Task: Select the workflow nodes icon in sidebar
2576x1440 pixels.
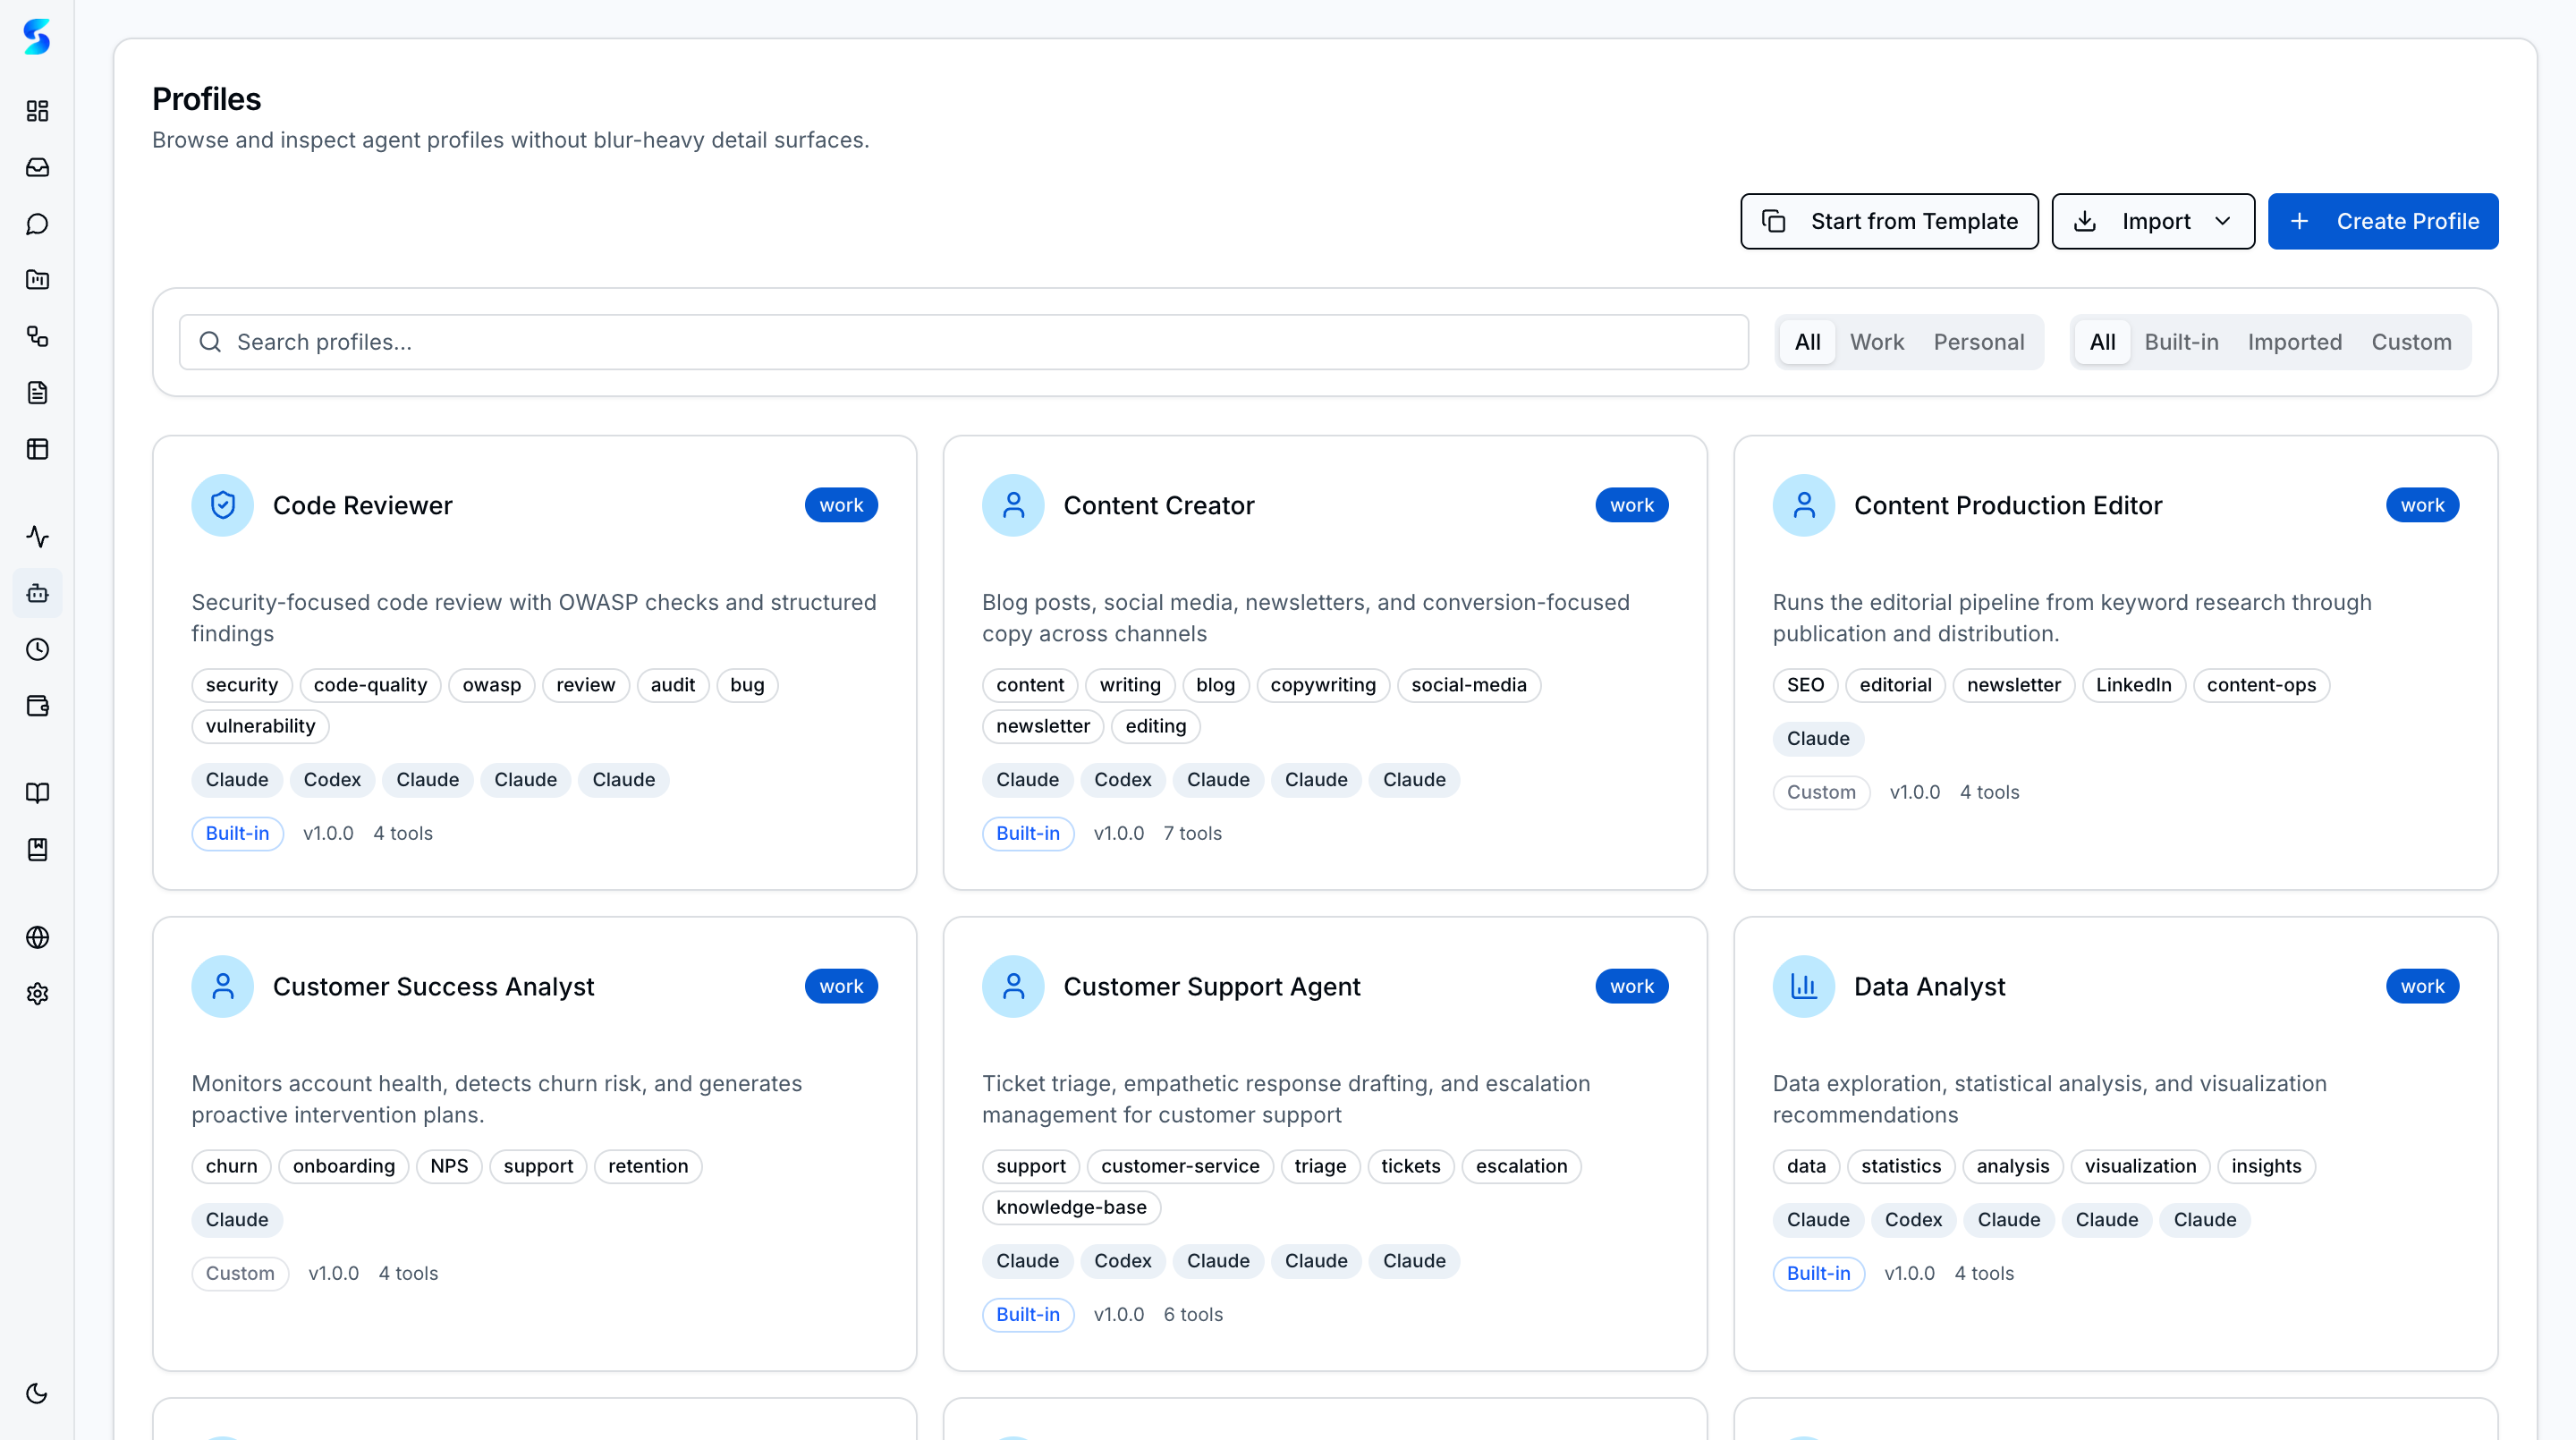Action: (37, 337)
